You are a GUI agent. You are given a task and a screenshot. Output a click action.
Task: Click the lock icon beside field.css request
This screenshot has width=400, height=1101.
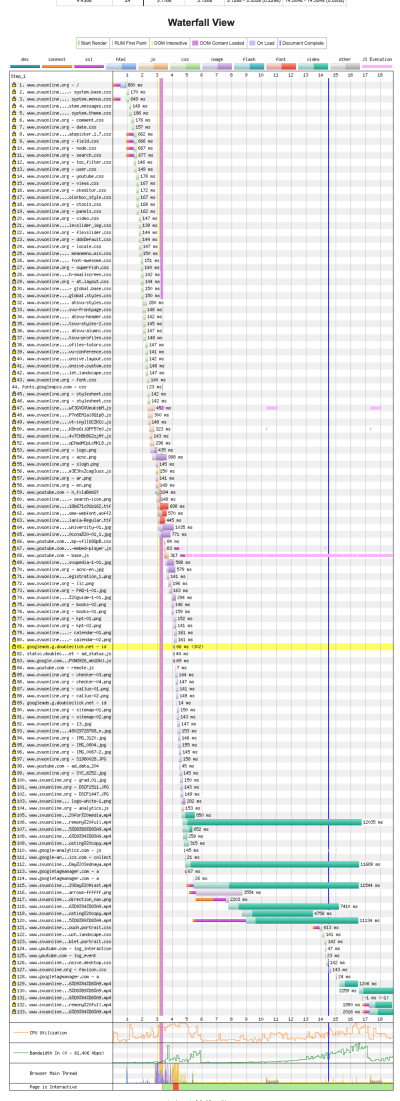click(x=13, y=140)
